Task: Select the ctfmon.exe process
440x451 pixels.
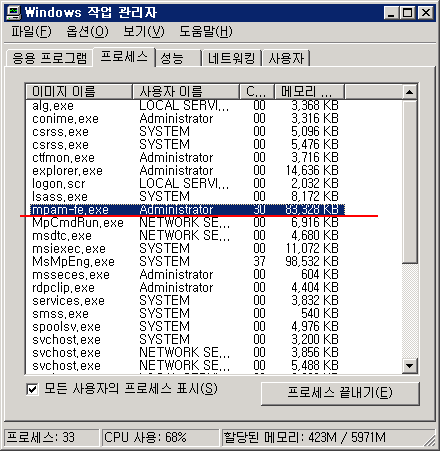Action: click(x=185, y=158)
